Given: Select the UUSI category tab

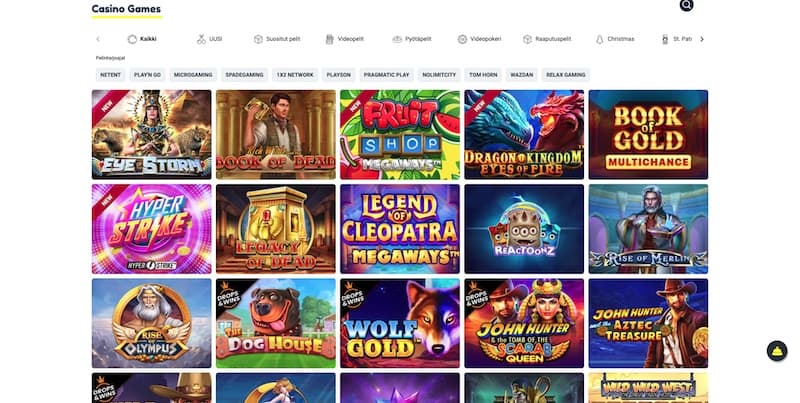Looking at the screenshot, I should point(209,39).
